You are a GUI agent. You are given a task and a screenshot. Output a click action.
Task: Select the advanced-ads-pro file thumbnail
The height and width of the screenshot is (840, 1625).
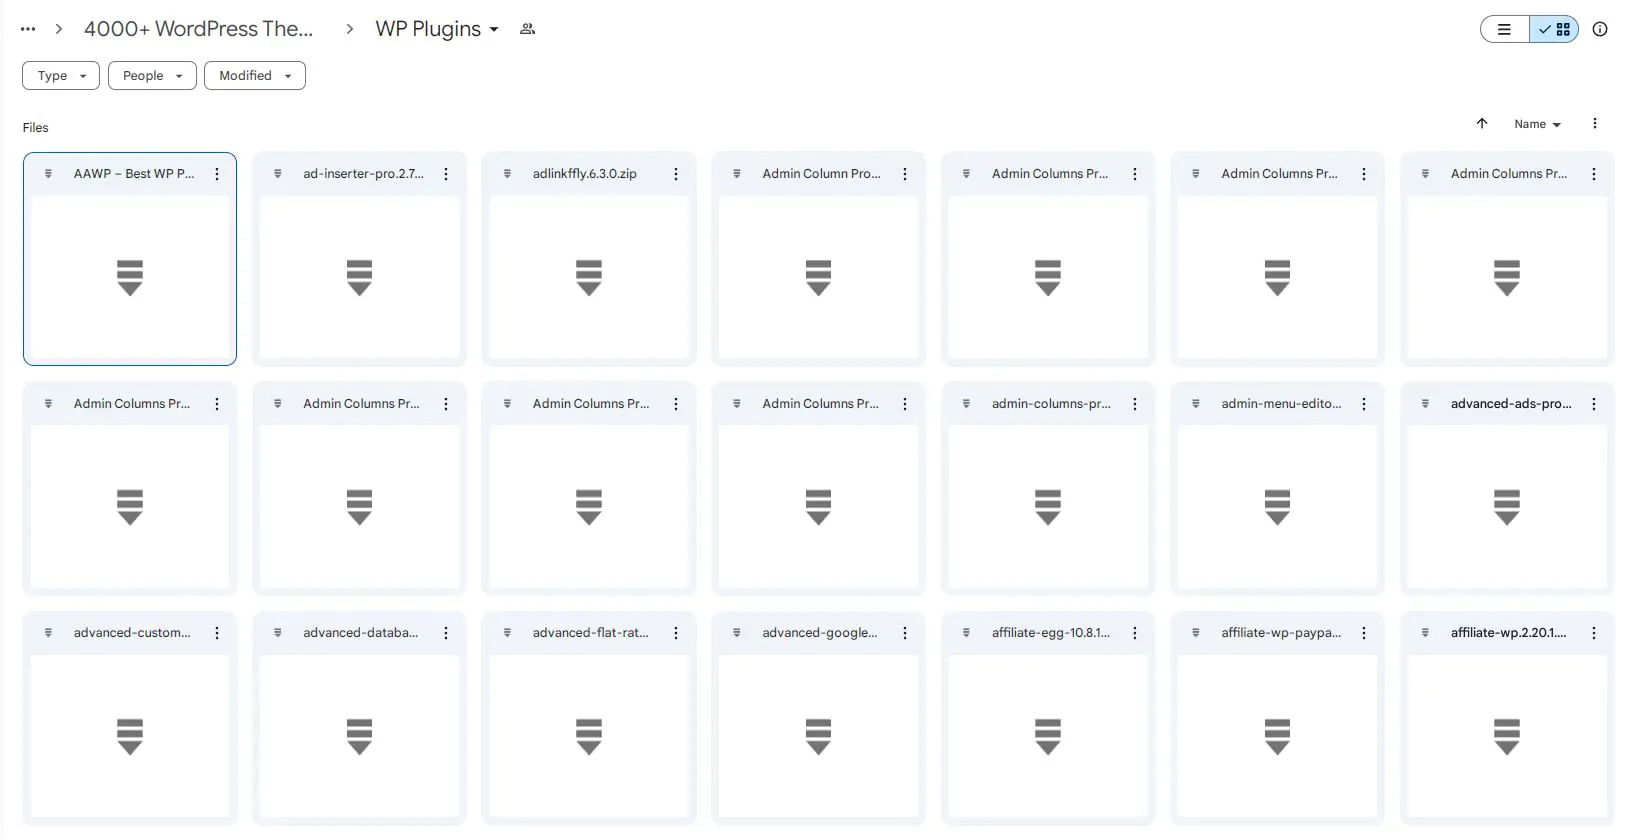tap(1507, 507)
